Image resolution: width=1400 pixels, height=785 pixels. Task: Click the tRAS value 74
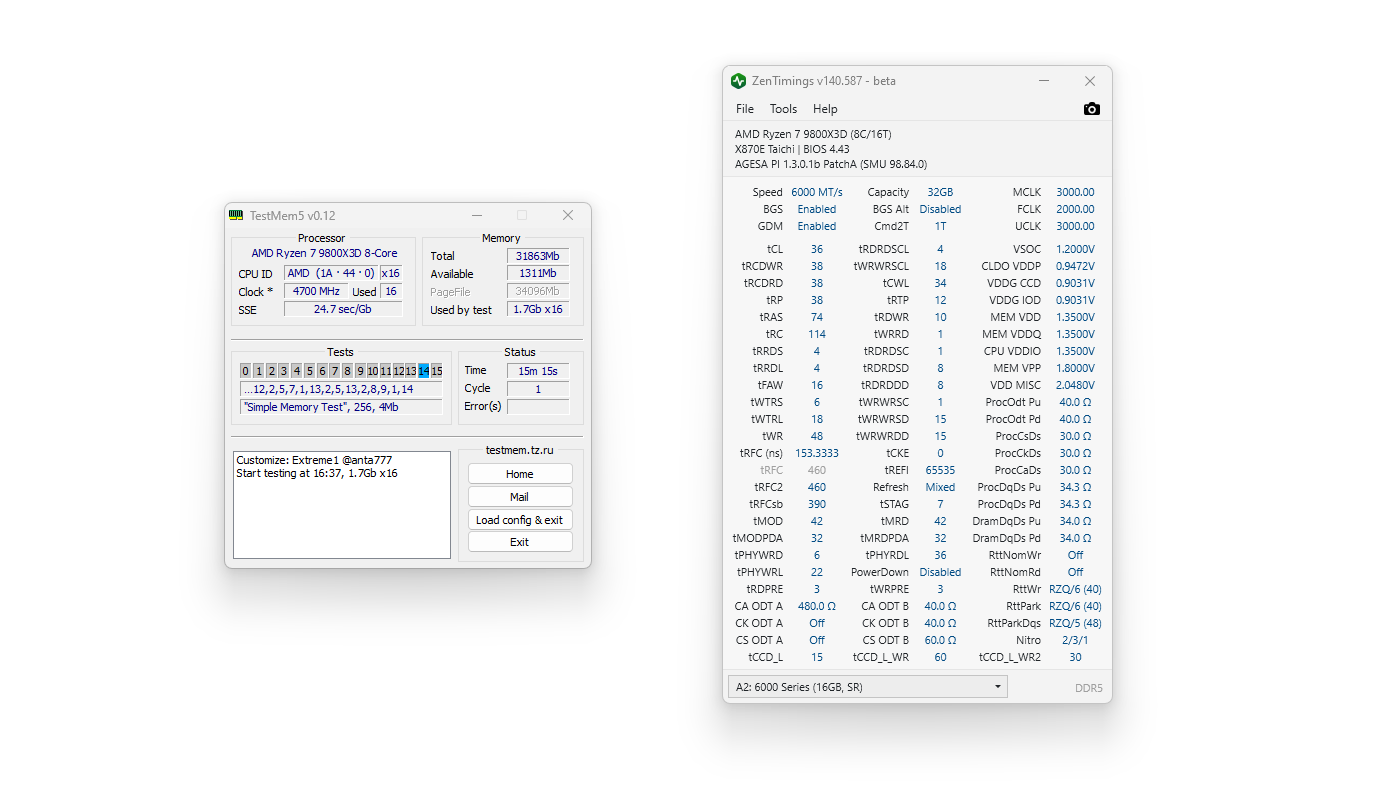coord(817,317)
